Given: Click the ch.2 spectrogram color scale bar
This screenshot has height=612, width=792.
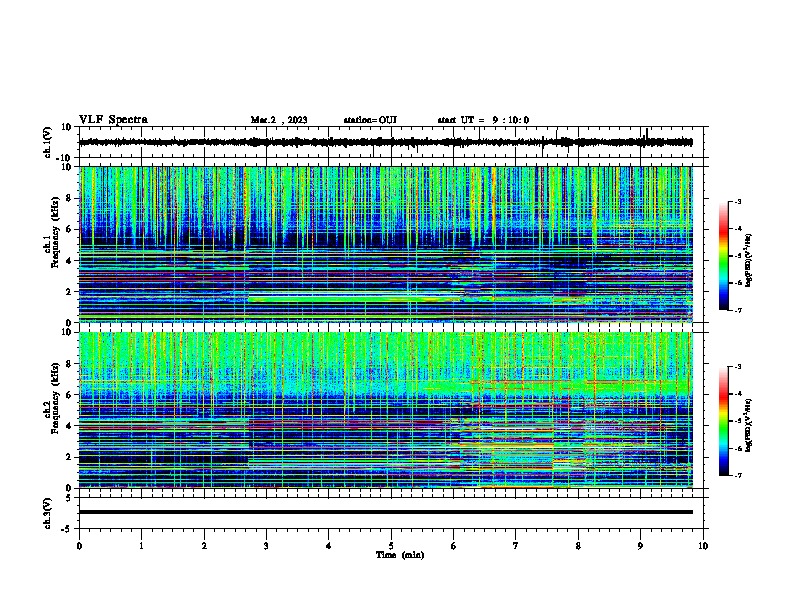Looking at the screenshot, I should (x=724, y=421).
